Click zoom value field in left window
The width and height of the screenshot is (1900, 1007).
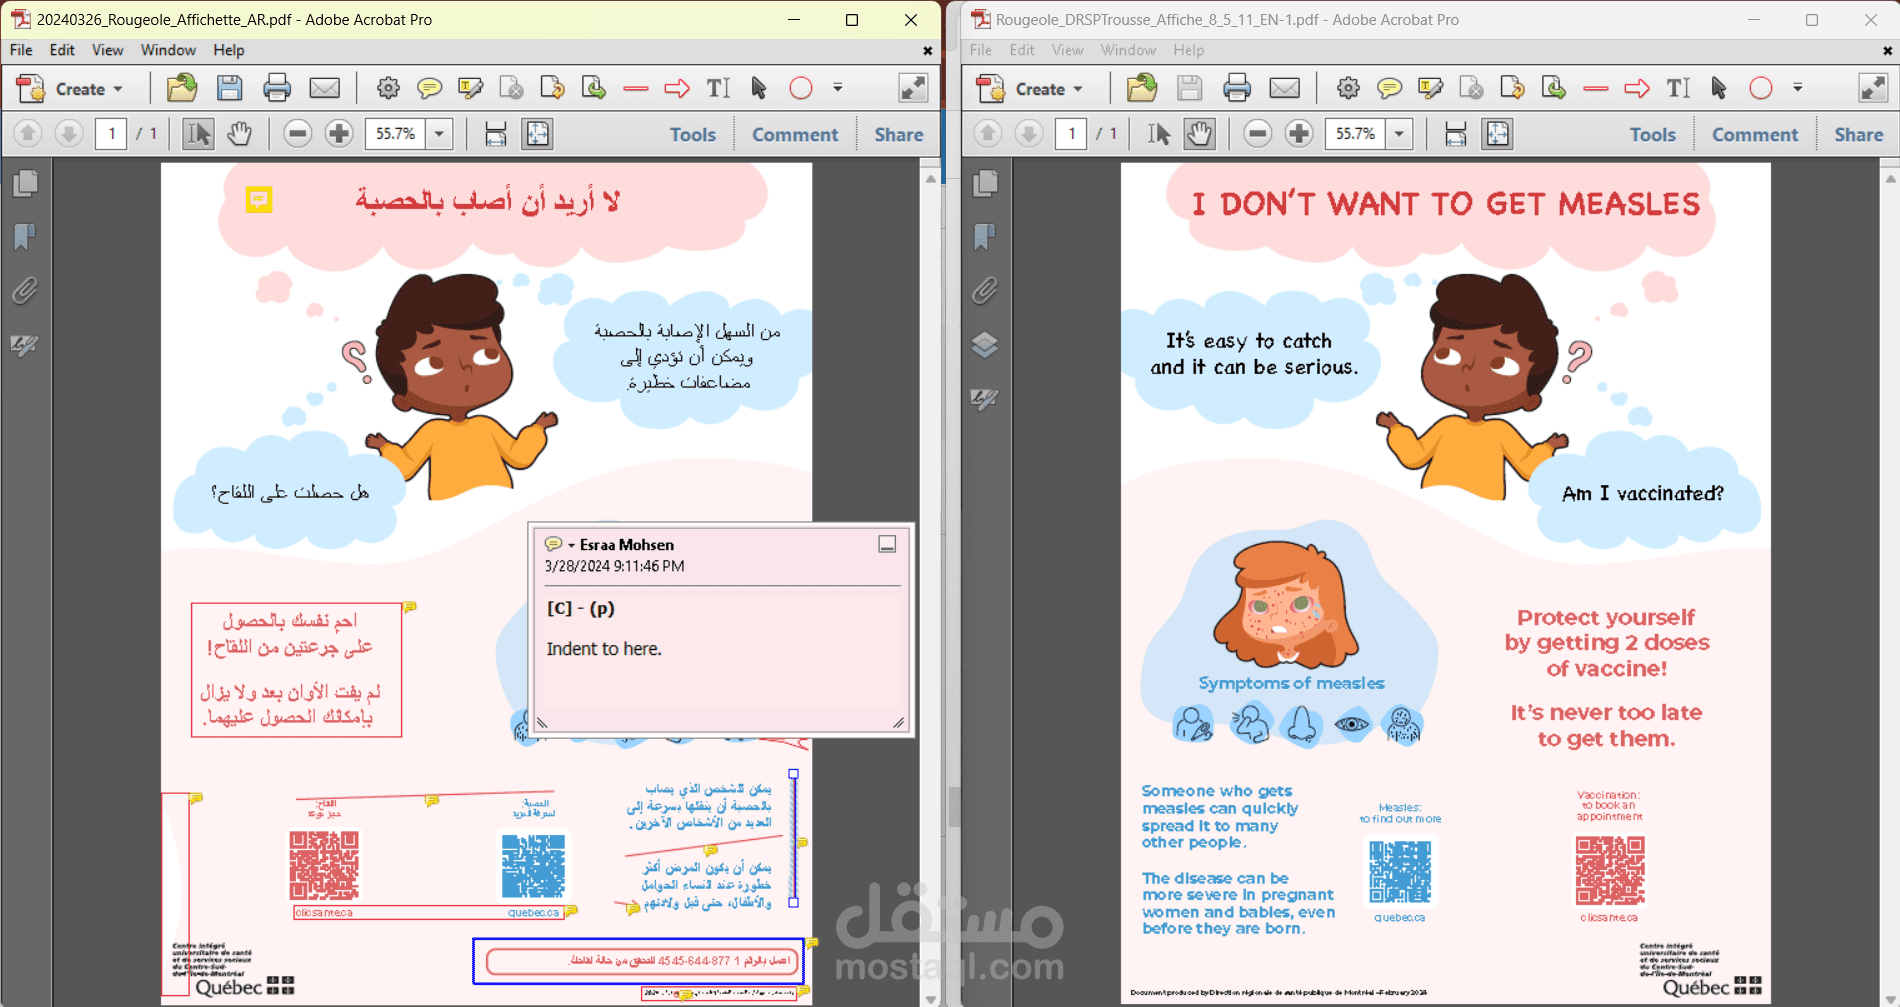(396, 133)
